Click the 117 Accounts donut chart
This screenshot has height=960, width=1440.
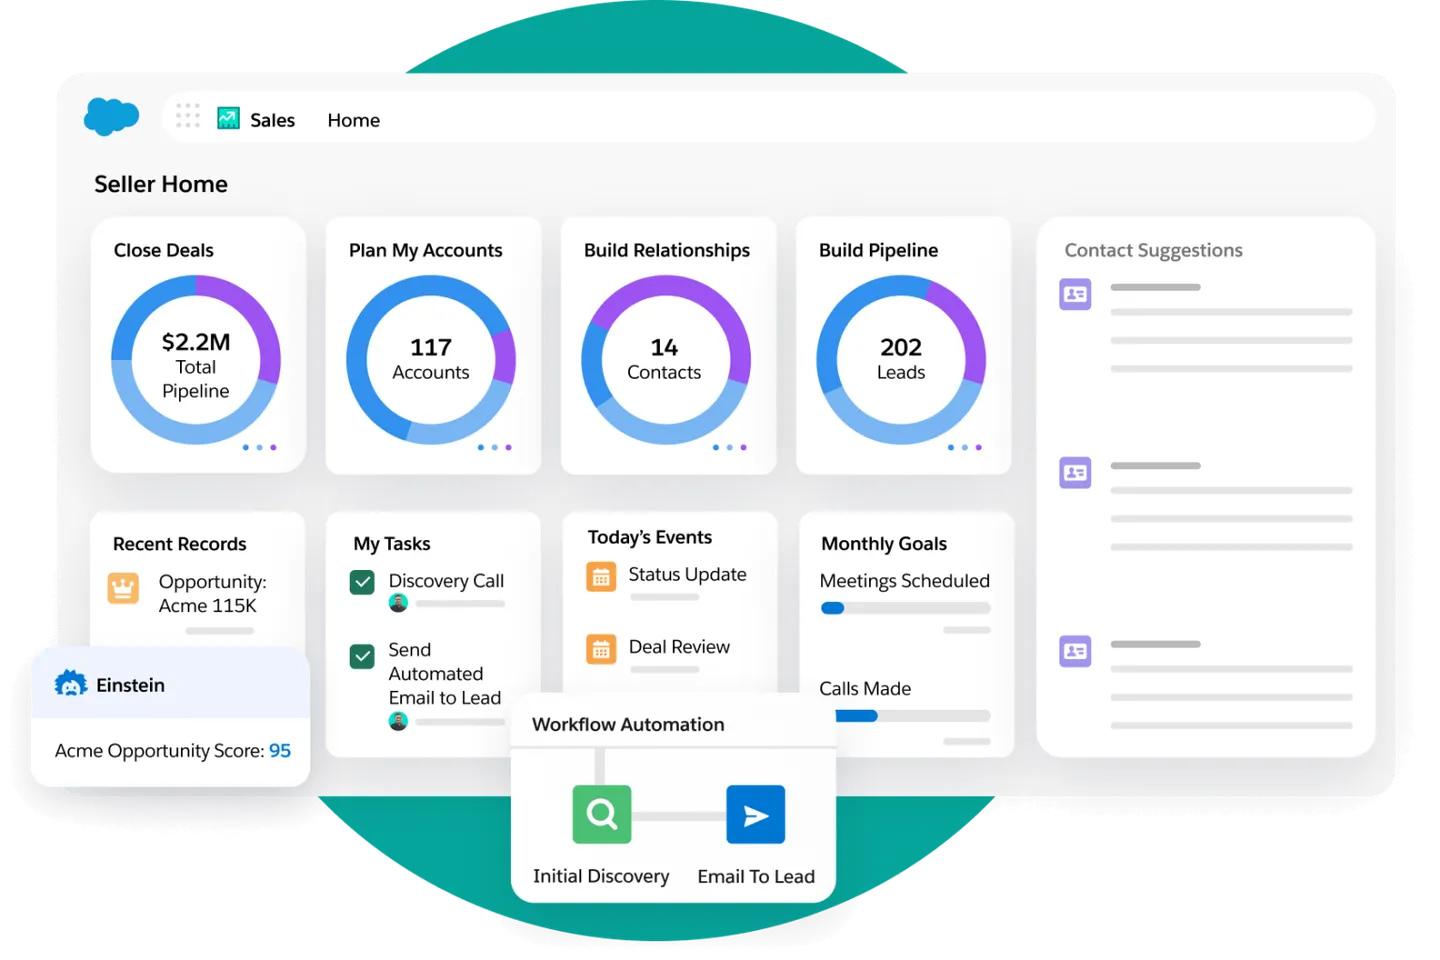tap(431, 360)
